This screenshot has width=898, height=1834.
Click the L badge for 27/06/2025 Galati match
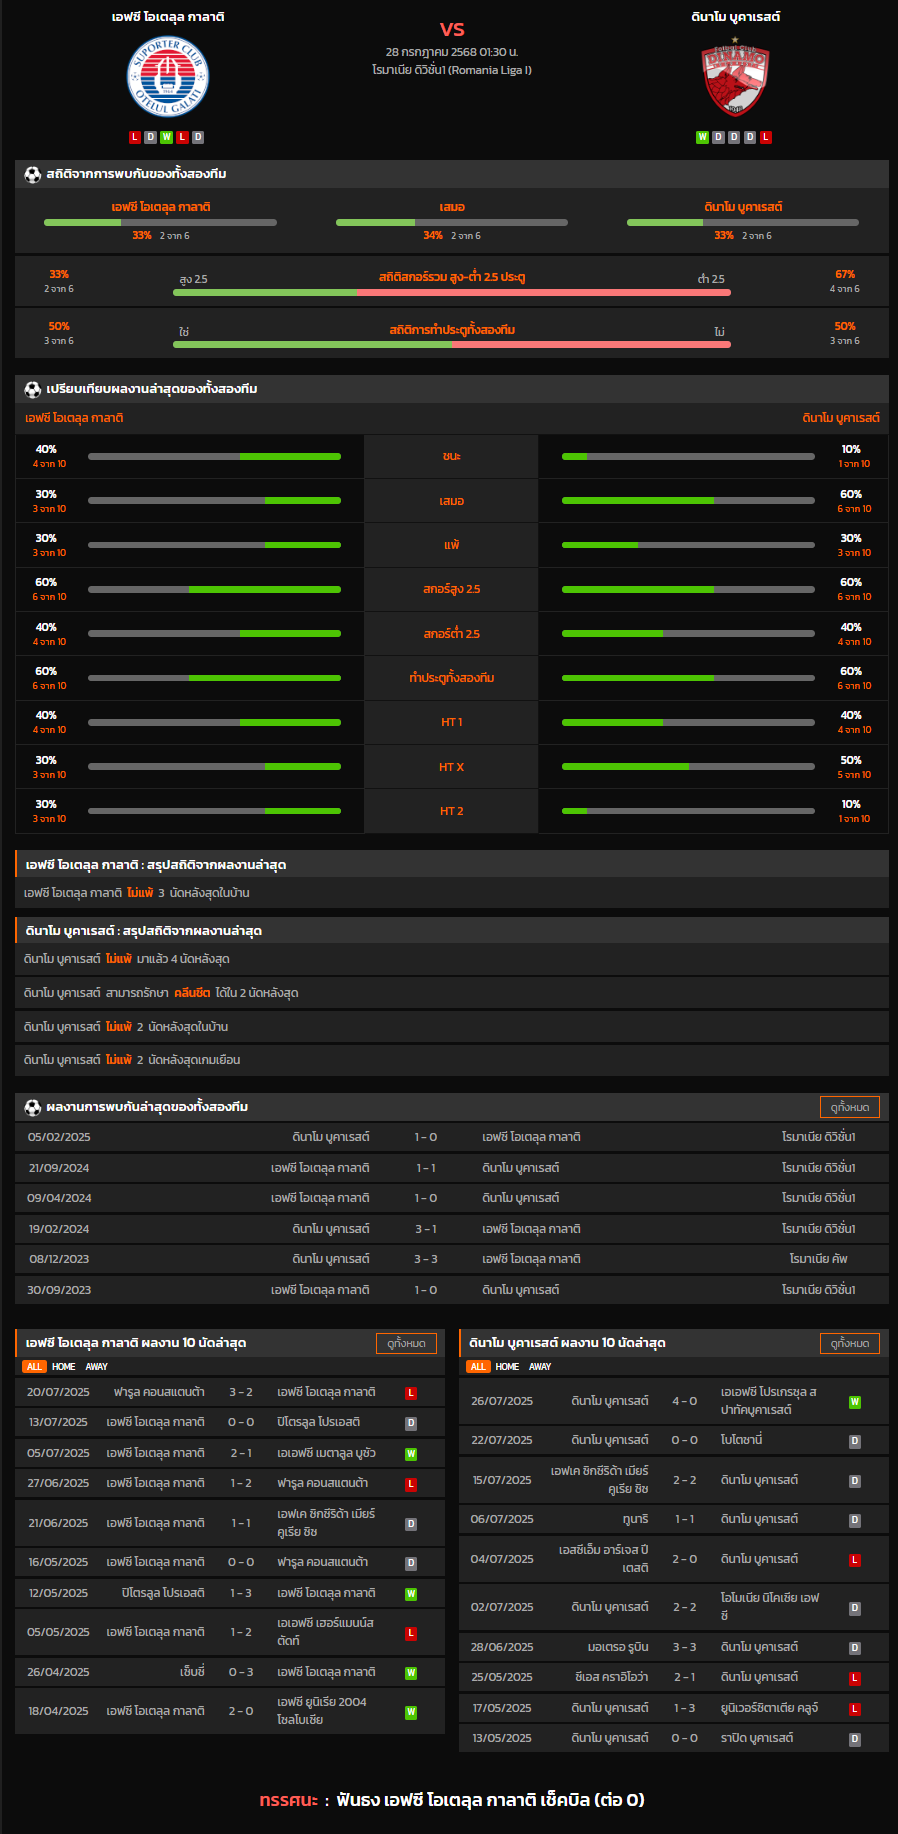(x=411, y=1484)
